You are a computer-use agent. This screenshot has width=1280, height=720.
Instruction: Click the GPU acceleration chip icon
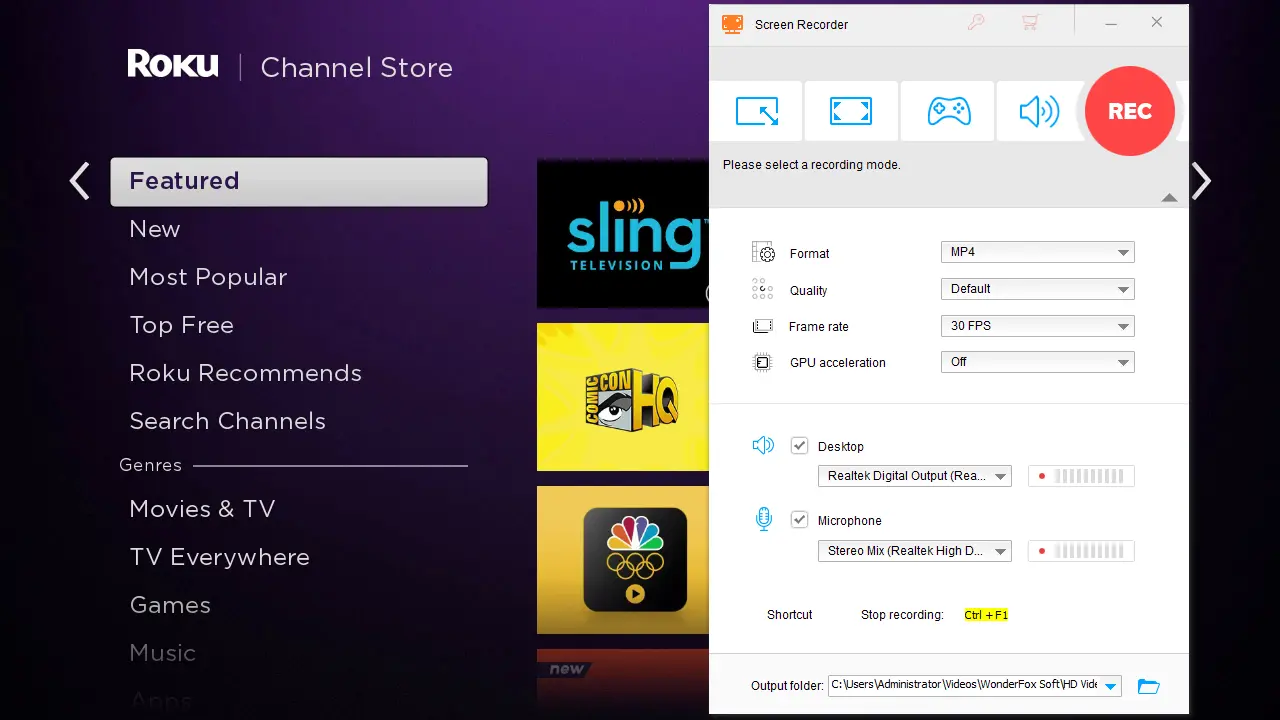pos(763,362)
